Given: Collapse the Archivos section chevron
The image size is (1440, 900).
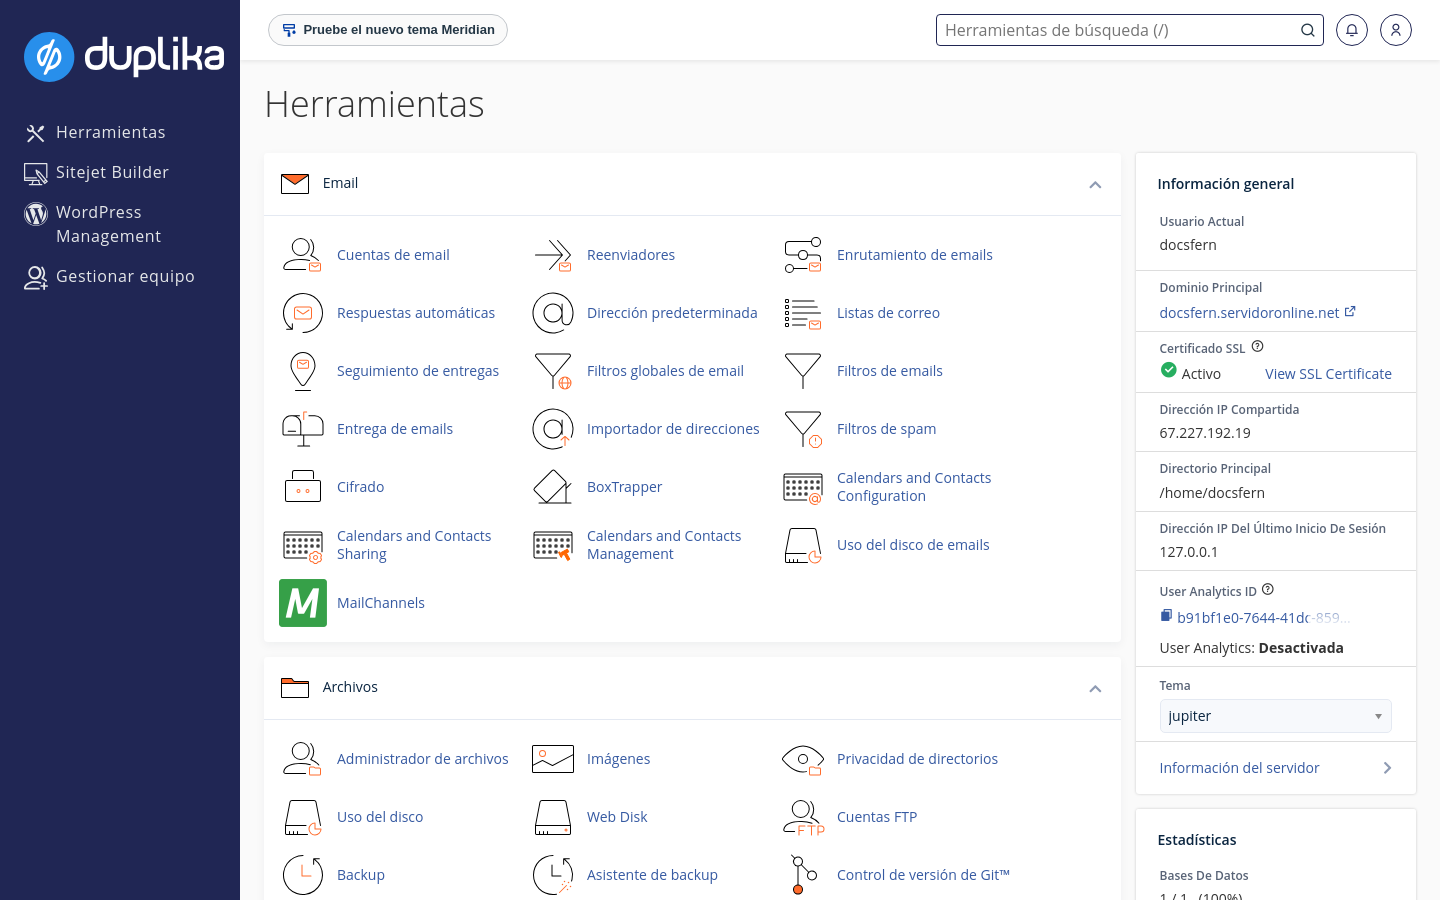Looking at the screenshot, I should point(1095,689).
